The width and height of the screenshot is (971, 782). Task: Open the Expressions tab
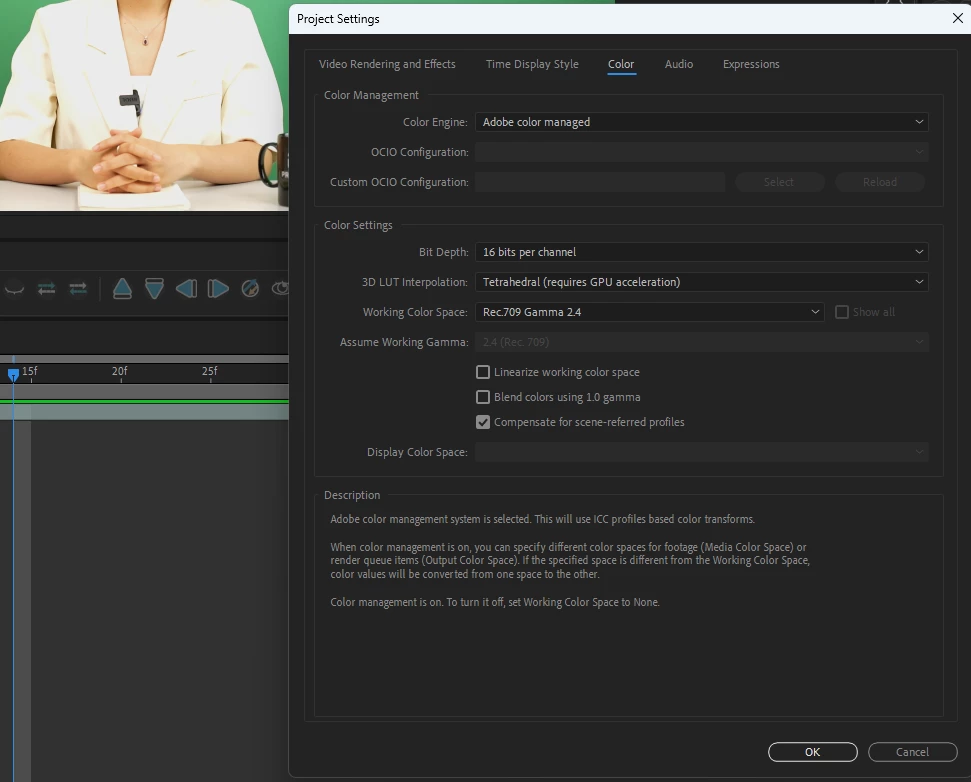click(751, 64)
